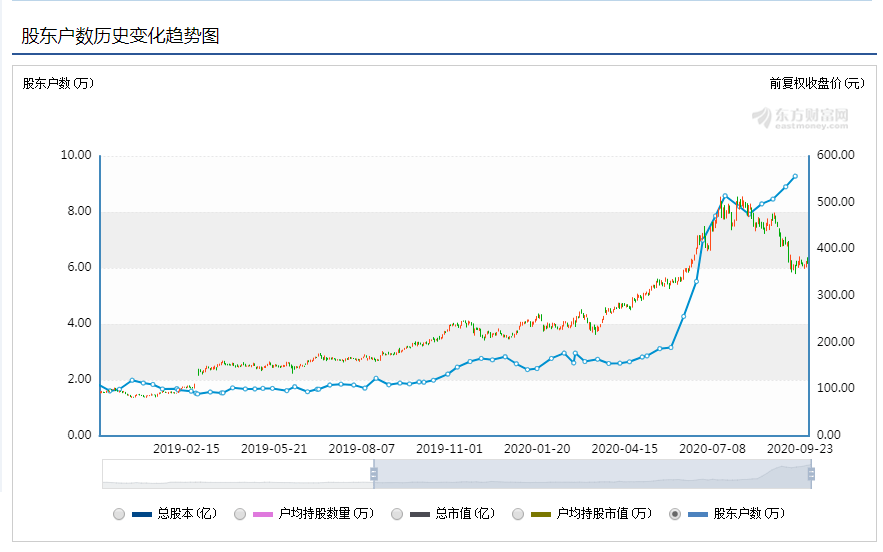Viewport: 883px width, 552px height.
Task: Click the olive 户均持股市值 legend swatch
Action: point(542,514)
